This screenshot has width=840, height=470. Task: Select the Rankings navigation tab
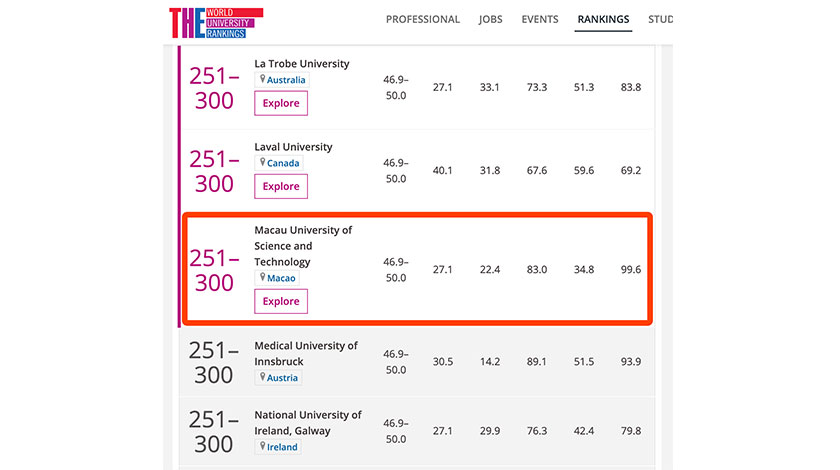click(604, 20)
